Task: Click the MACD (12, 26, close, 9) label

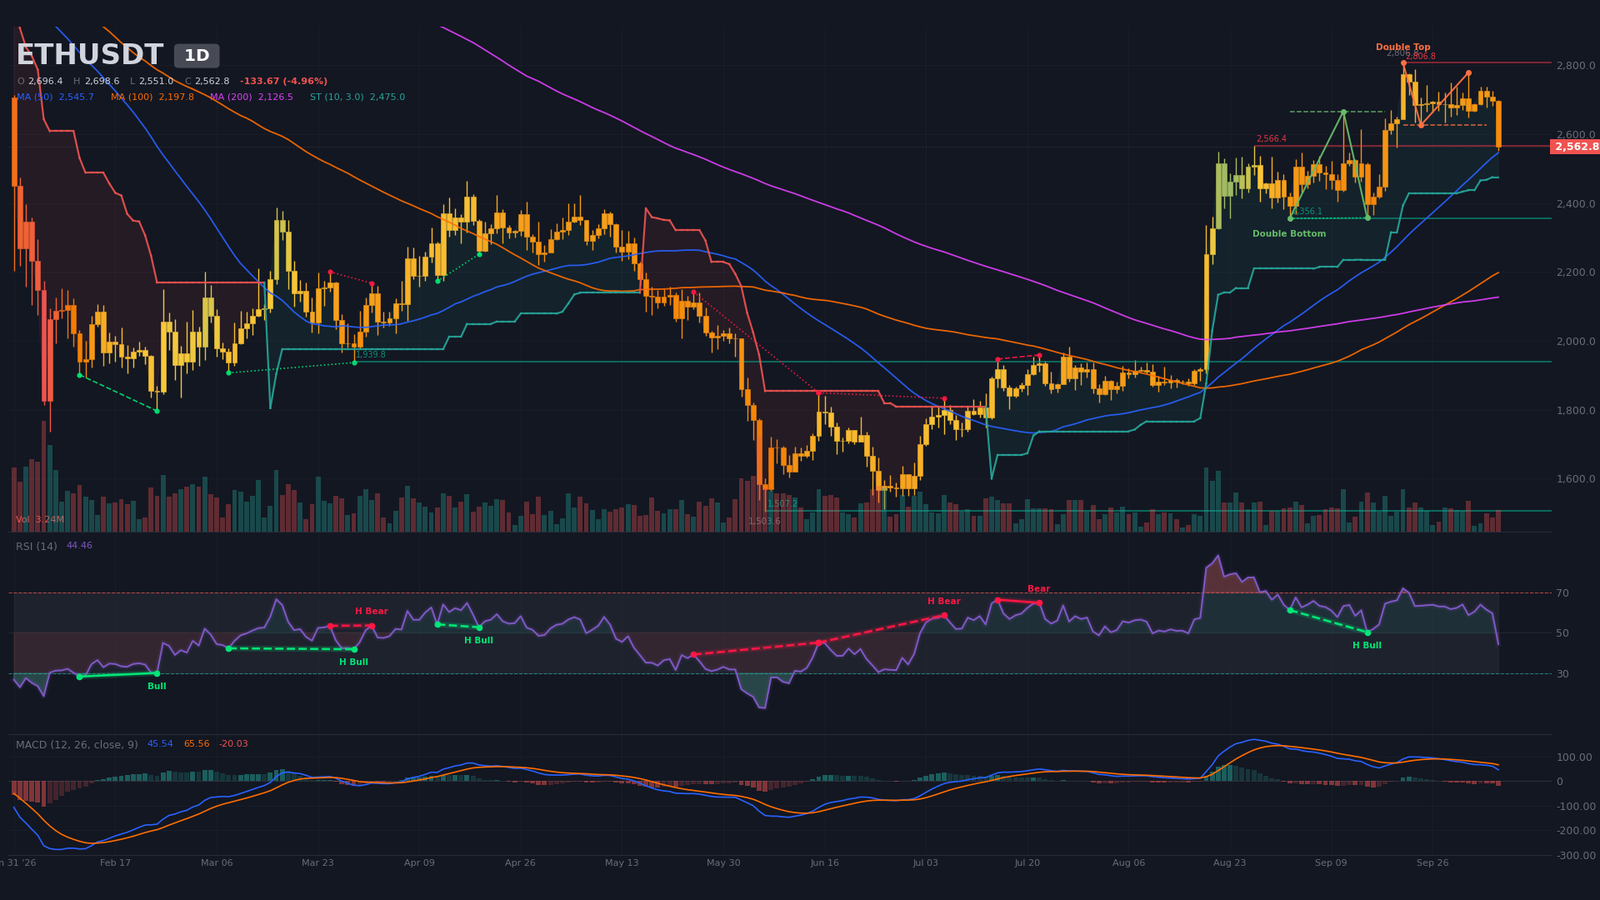Action: tap(77, 744)
